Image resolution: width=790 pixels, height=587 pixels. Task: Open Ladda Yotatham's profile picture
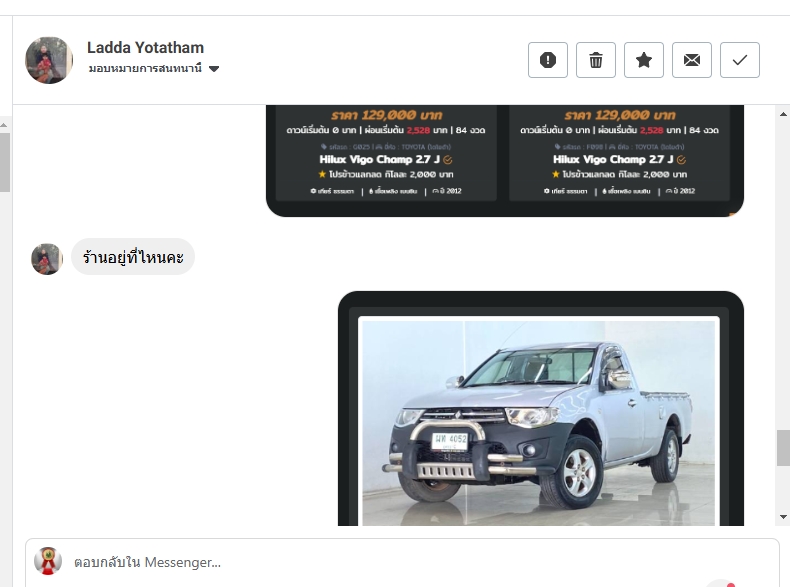[x=49, y=60]
